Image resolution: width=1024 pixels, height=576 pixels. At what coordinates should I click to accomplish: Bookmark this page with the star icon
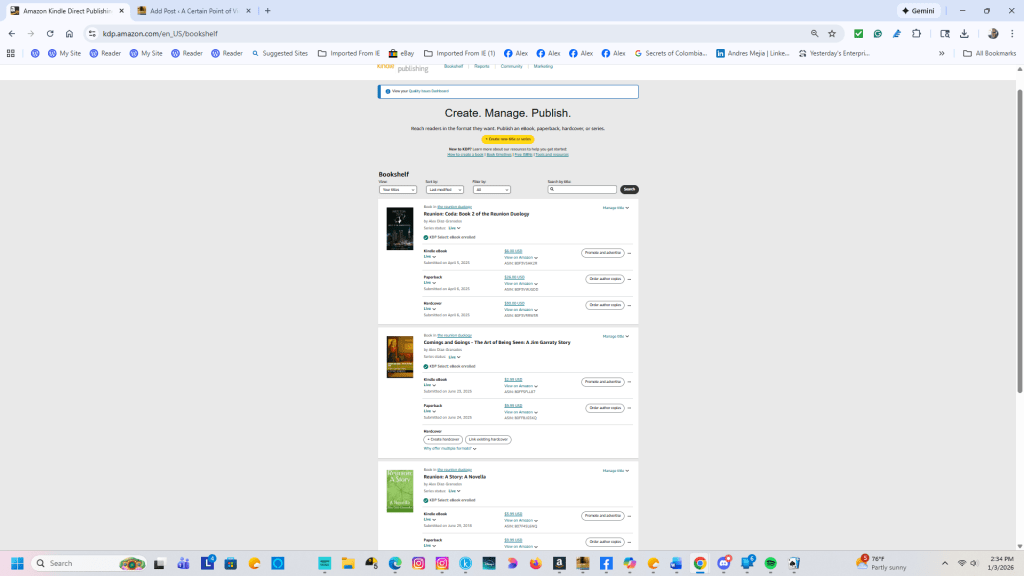(831, 33)
